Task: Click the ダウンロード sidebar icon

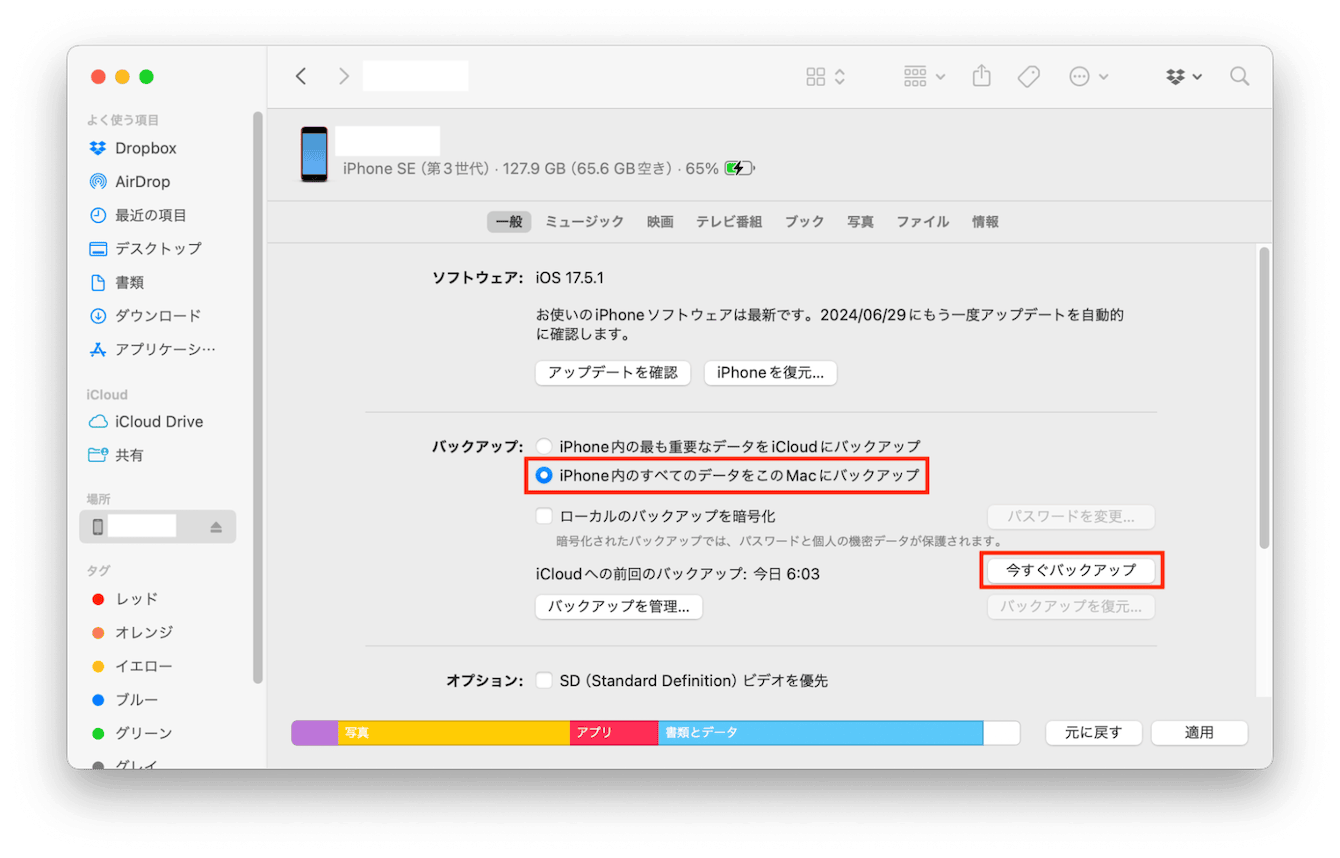Action: [x=98, y=316]
